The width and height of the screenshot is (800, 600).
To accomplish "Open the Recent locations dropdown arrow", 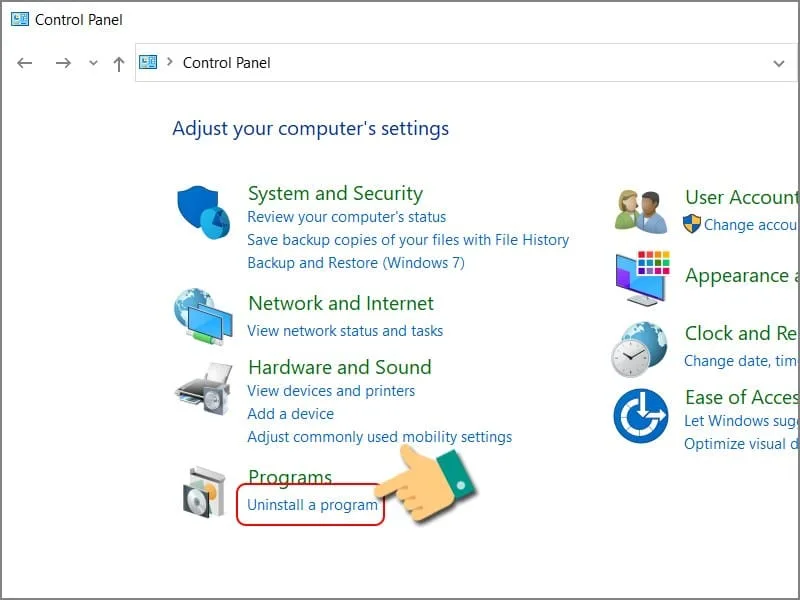I will tap(93, 63).
